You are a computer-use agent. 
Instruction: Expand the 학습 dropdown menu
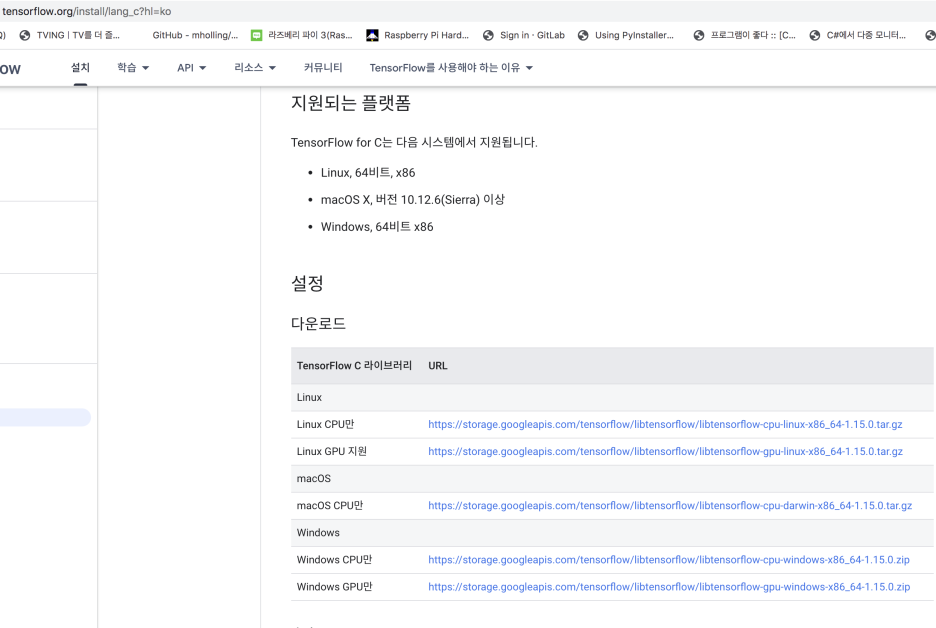click(133, 67)
